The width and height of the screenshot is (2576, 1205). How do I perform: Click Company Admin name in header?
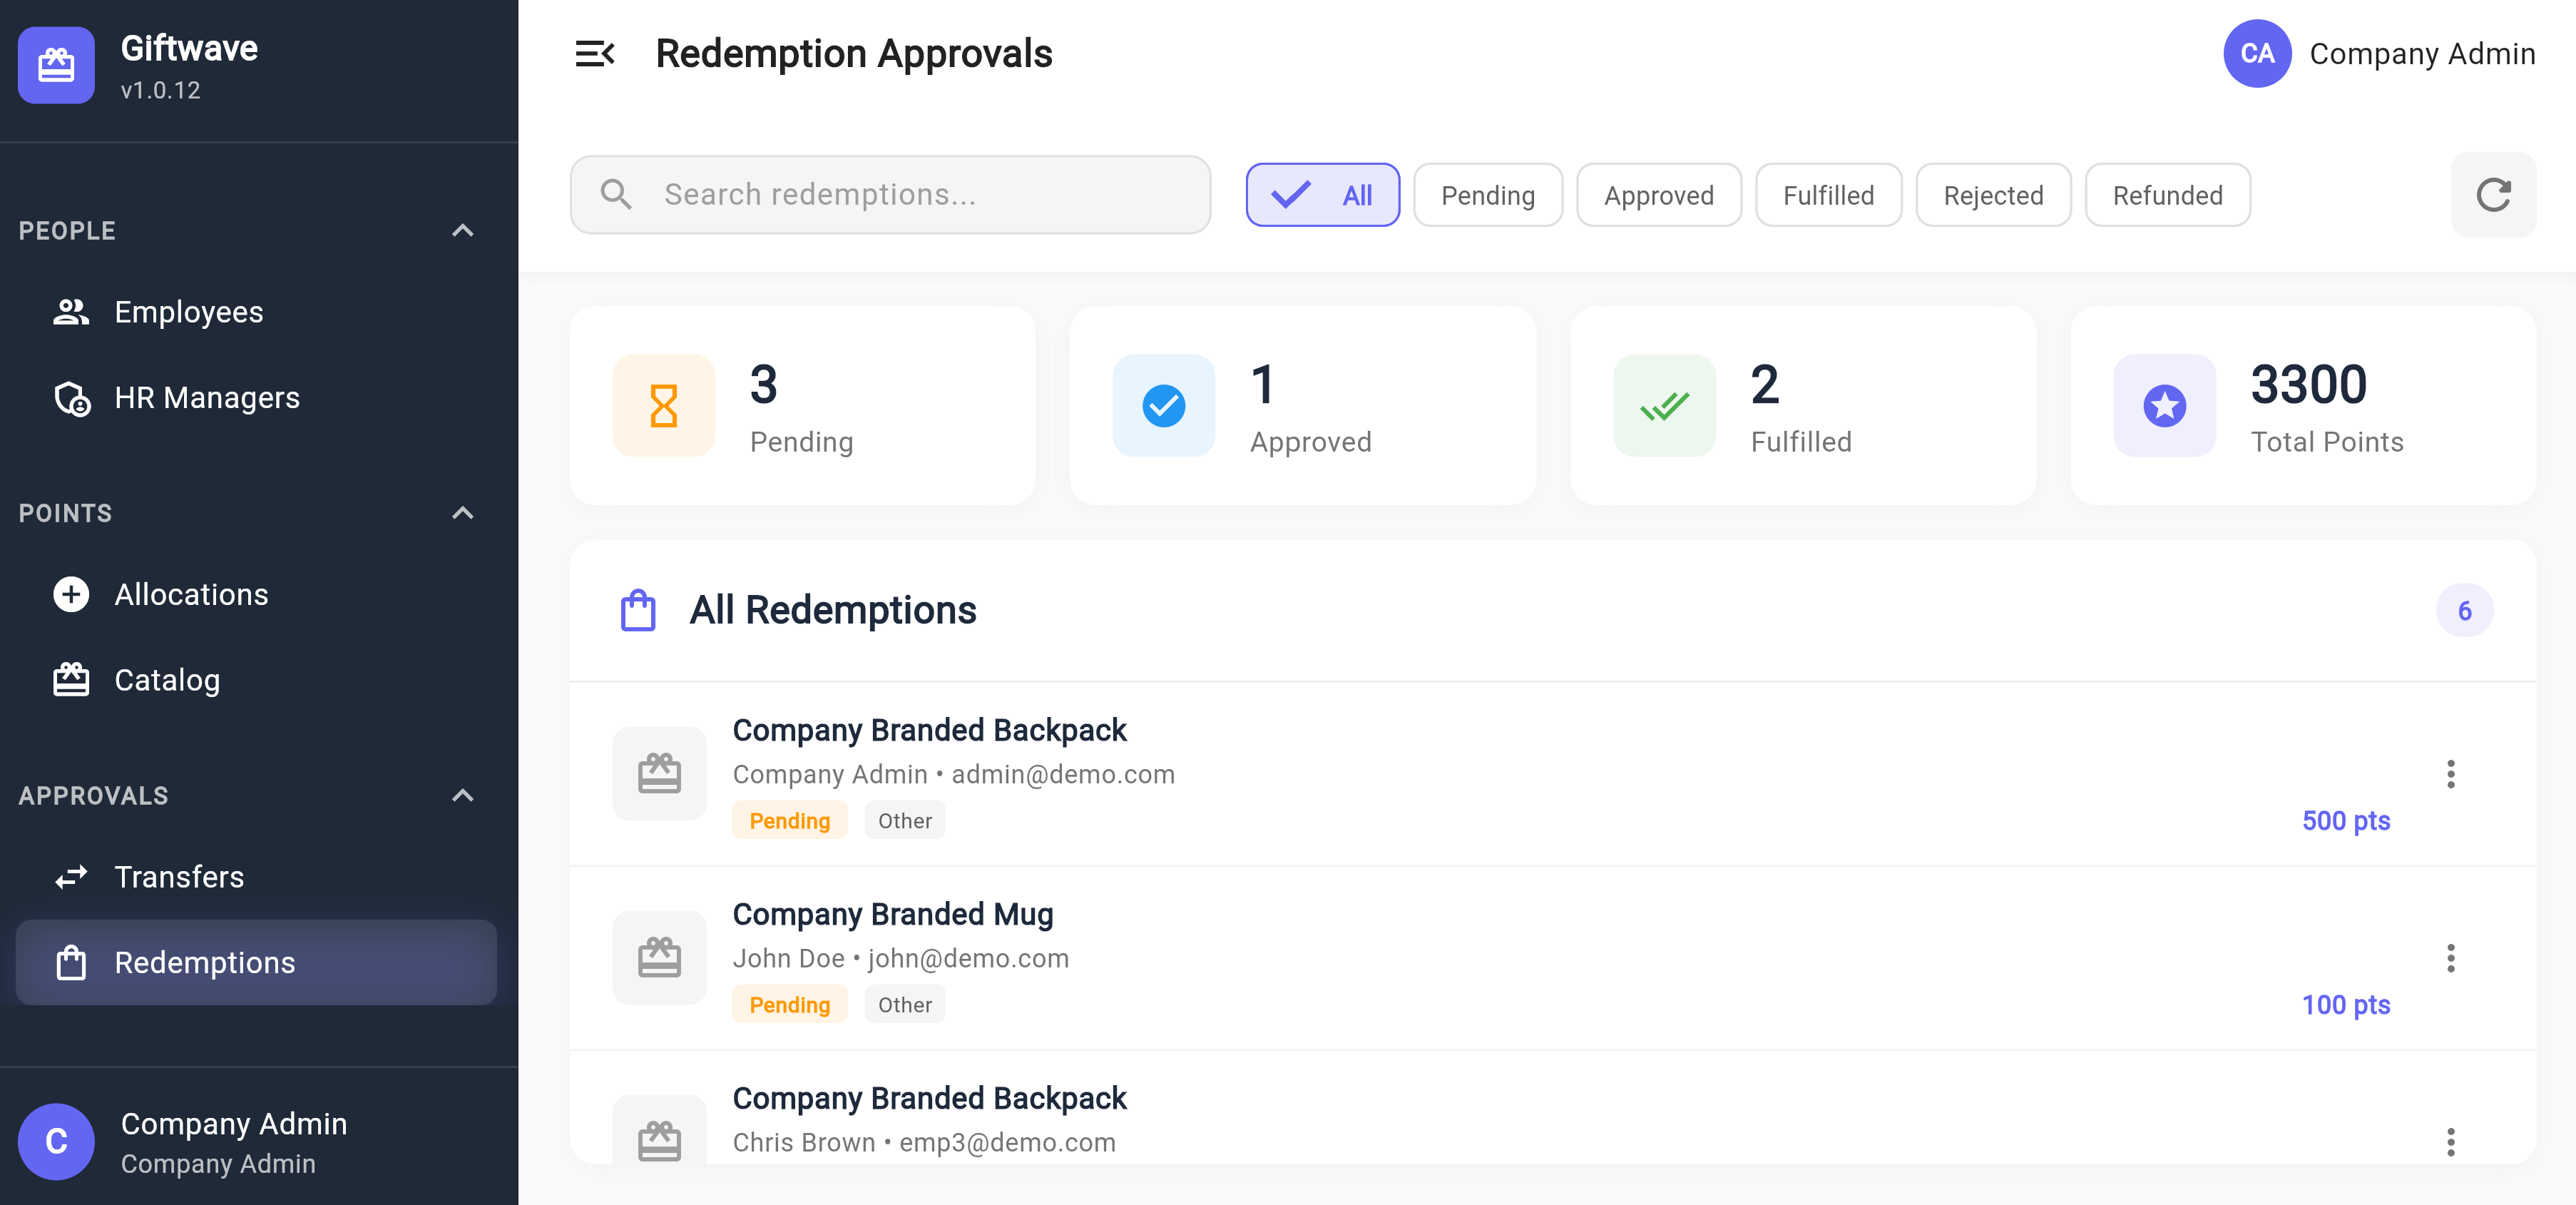(x=2421, y=54)
